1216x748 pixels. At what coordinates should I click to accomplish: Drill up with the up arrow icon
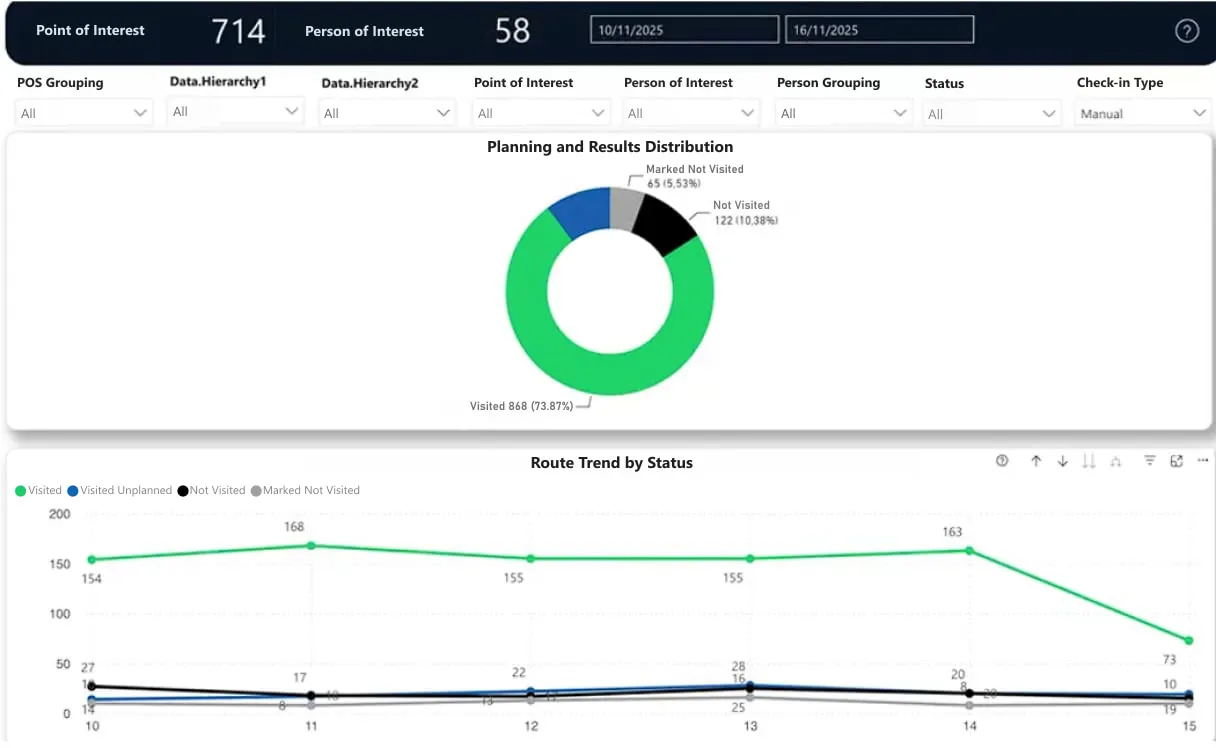(x=1036, y=461)
